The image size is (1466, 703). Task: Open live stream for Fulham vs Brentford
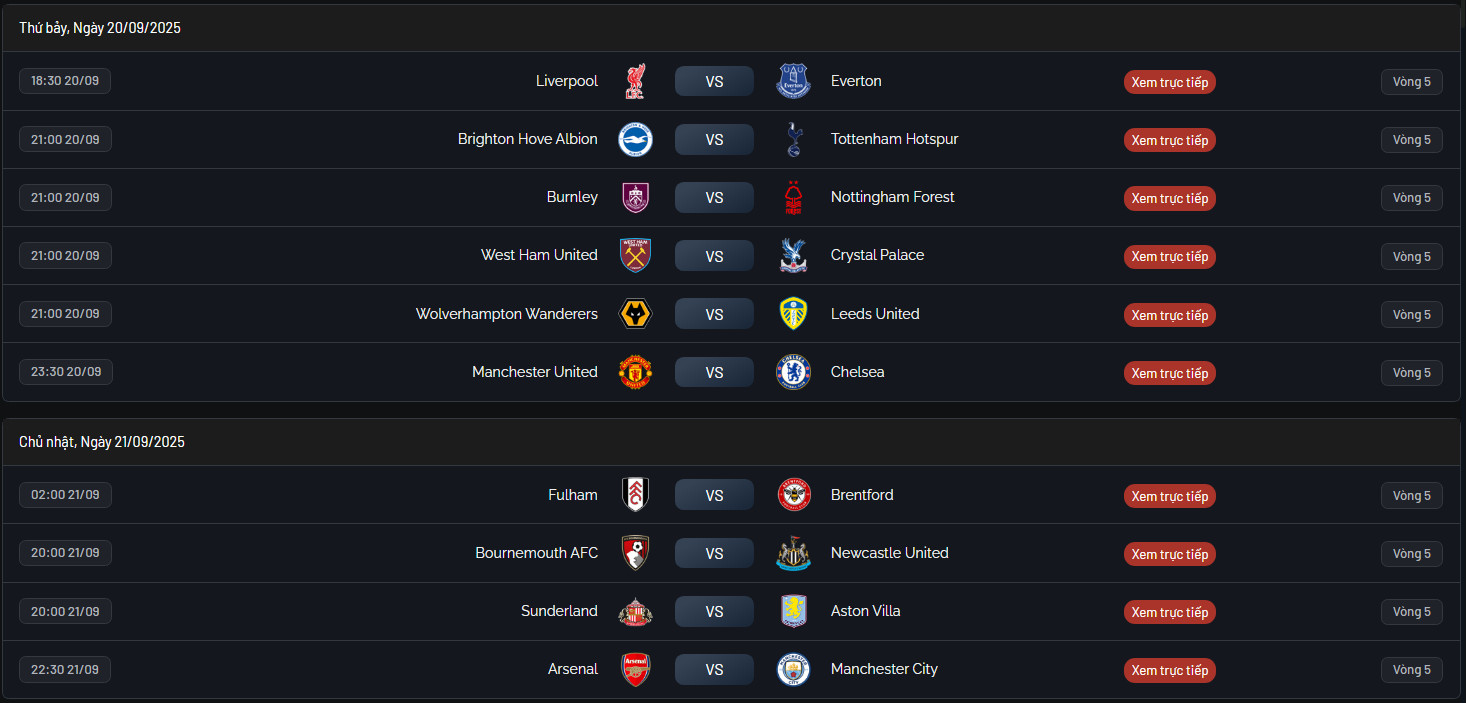[1169, 496]
